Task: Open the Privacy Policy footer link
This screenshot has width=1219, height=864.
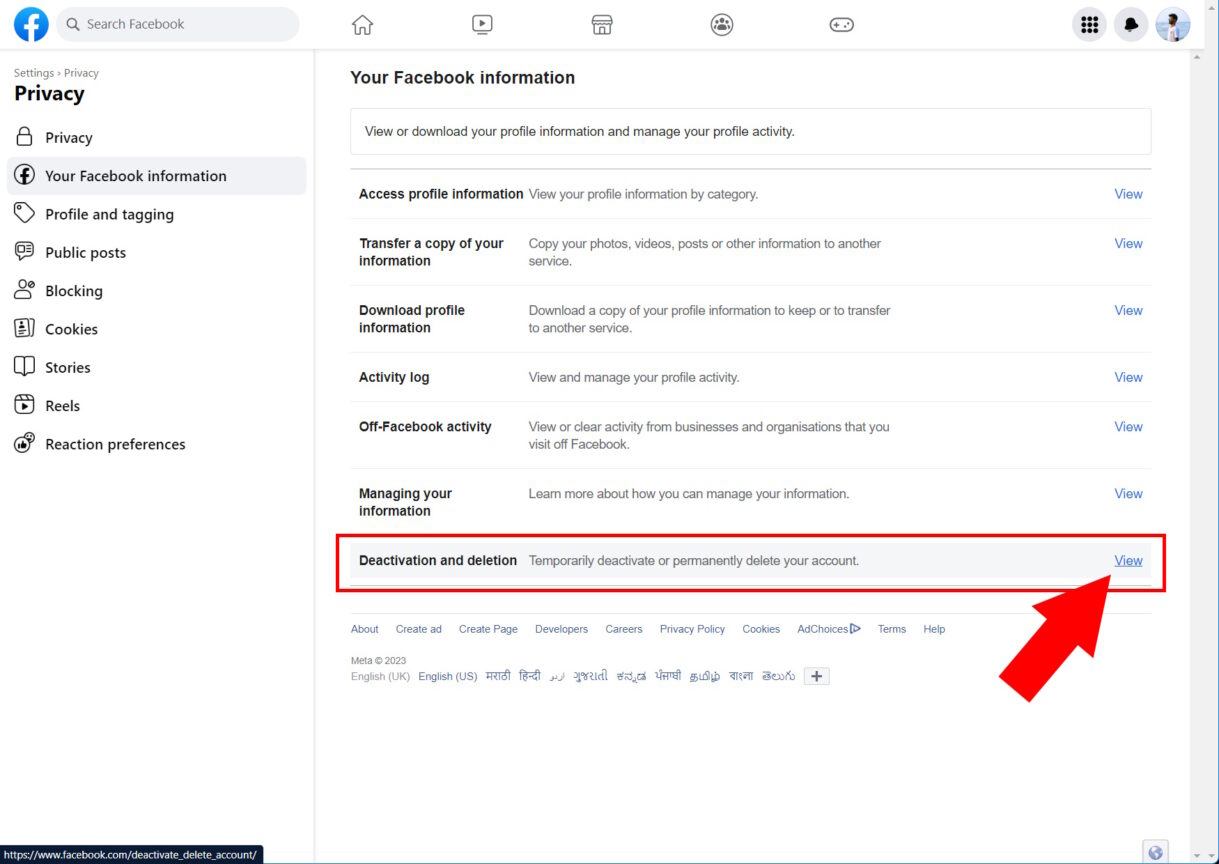Action: pos(692,628)
